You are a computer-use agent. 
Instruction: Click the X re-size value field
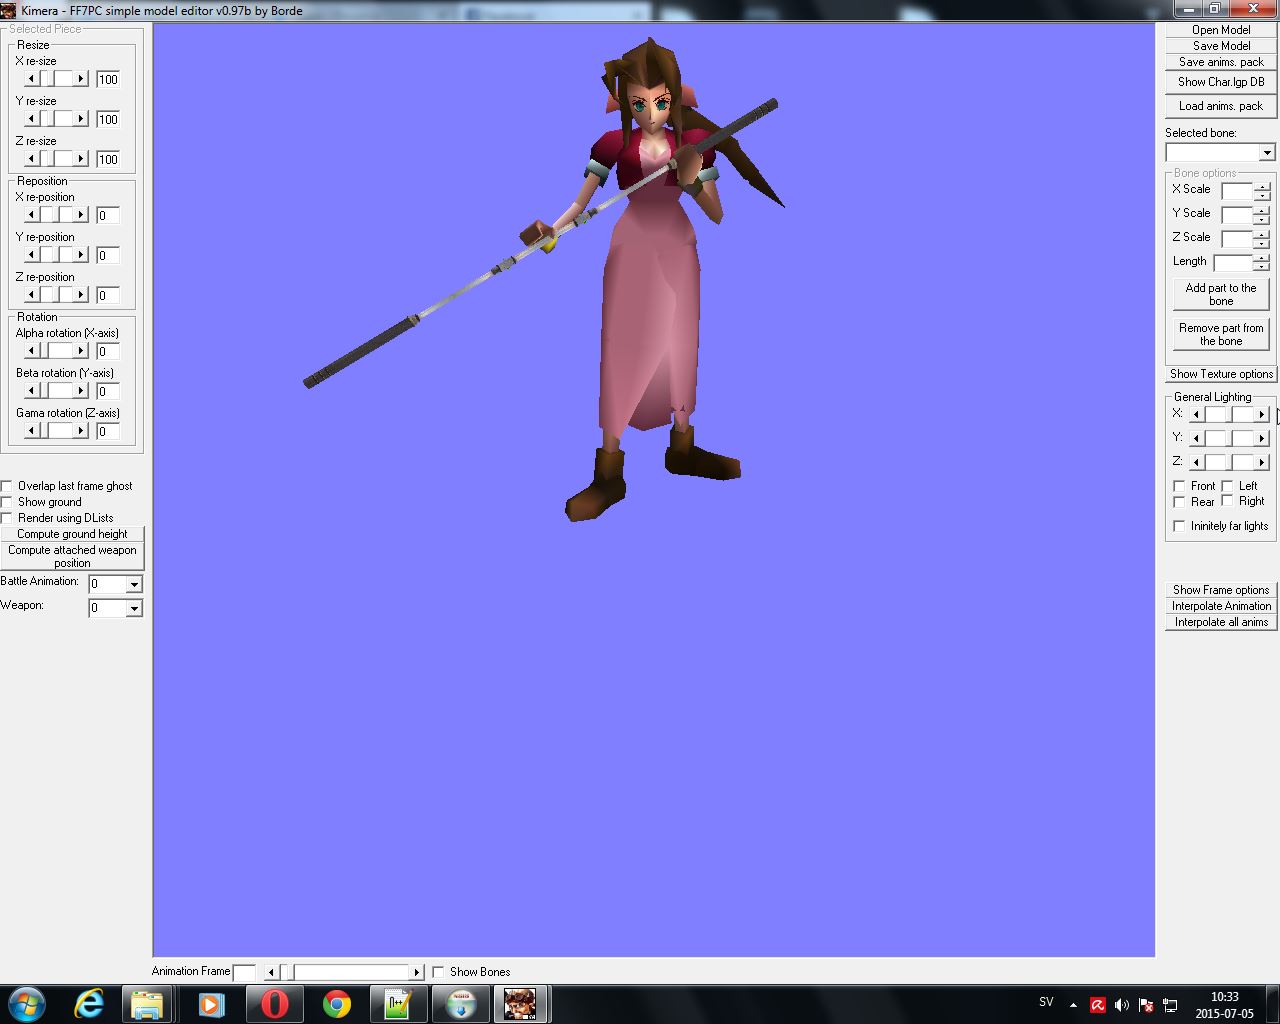pos(108,79)
